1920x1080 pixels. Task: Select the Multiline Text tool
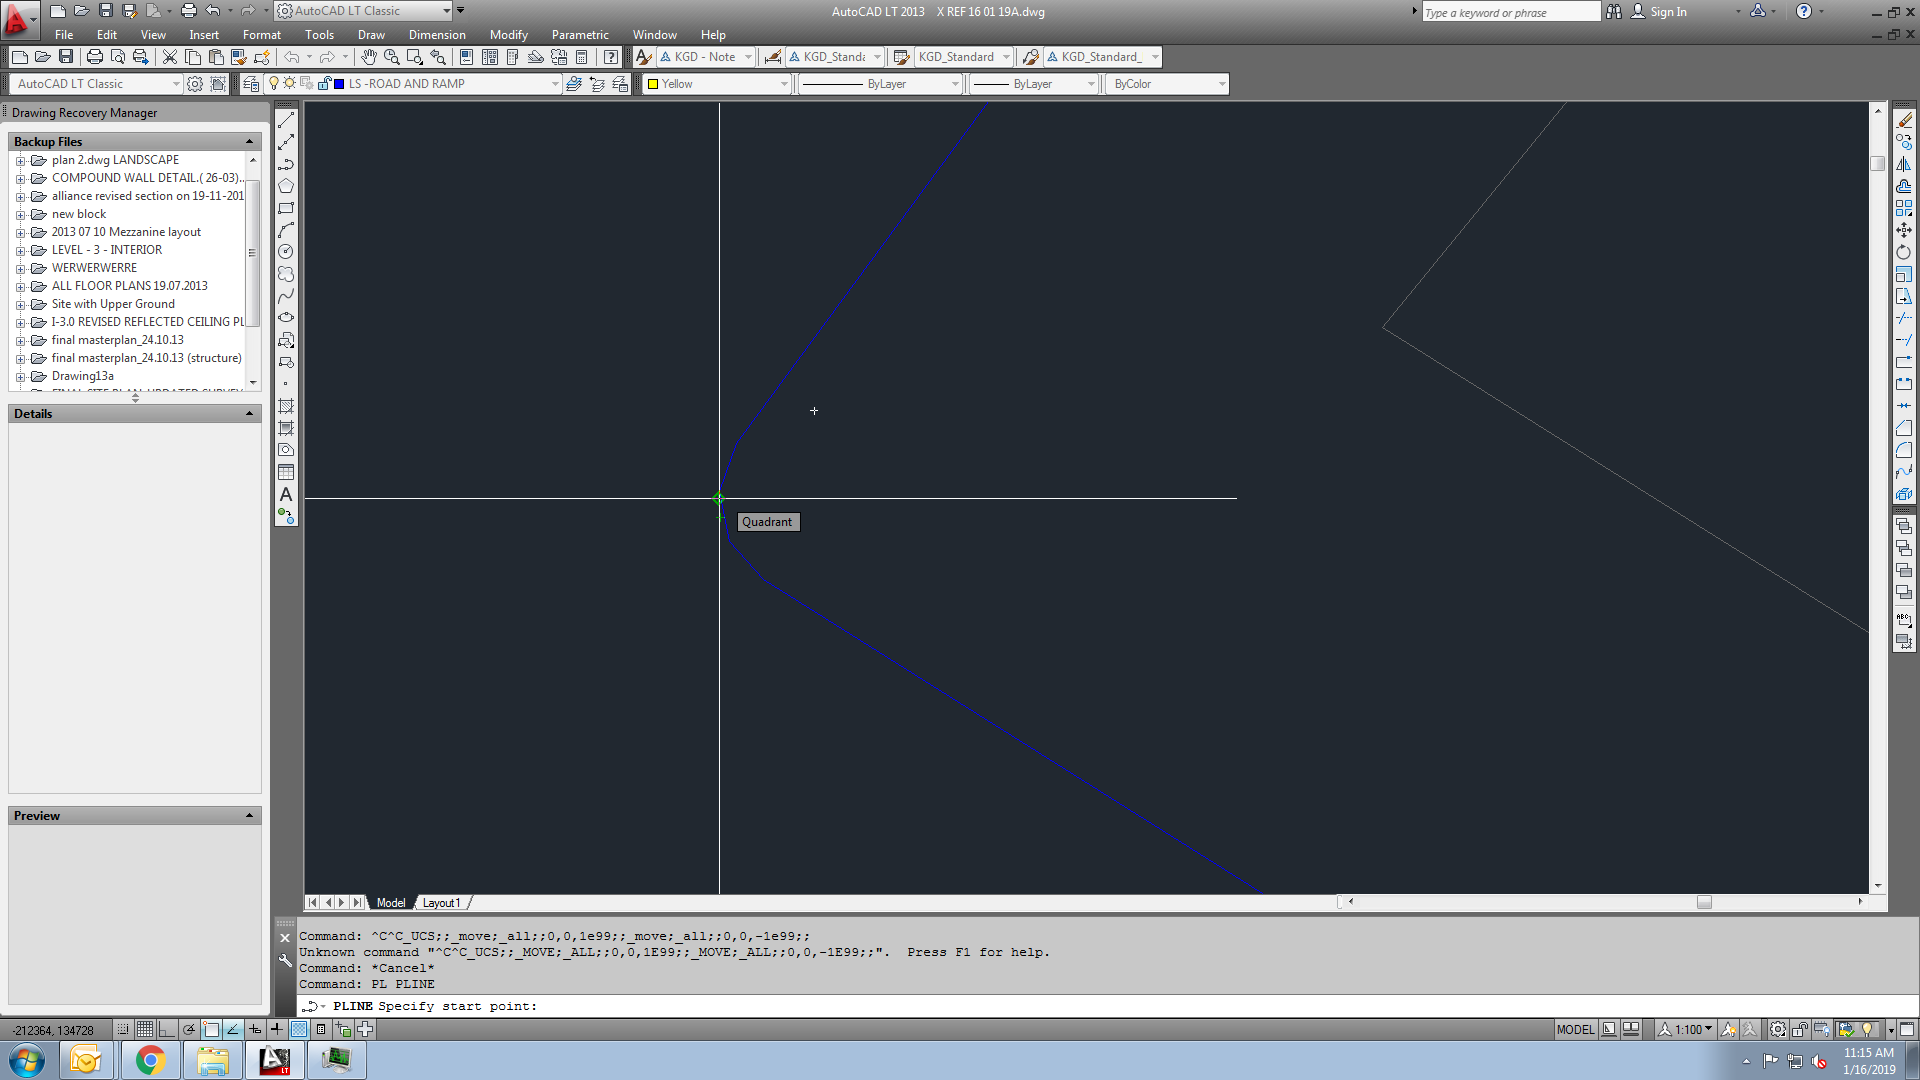pyautogui.click(x=286, y=494)
